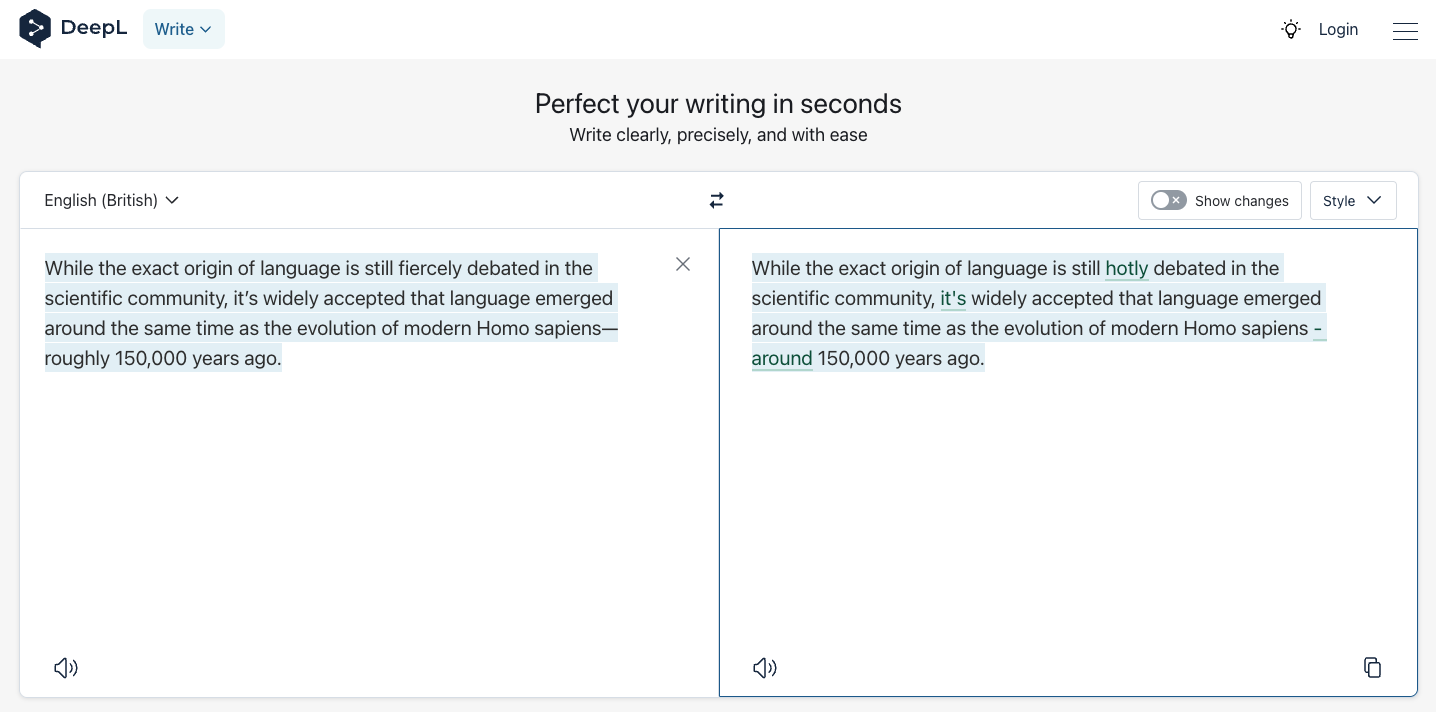Click the underlined 'around' suggestion
Image resolution: width=1436 pixels, height=712 pixels.
point(780,358)
